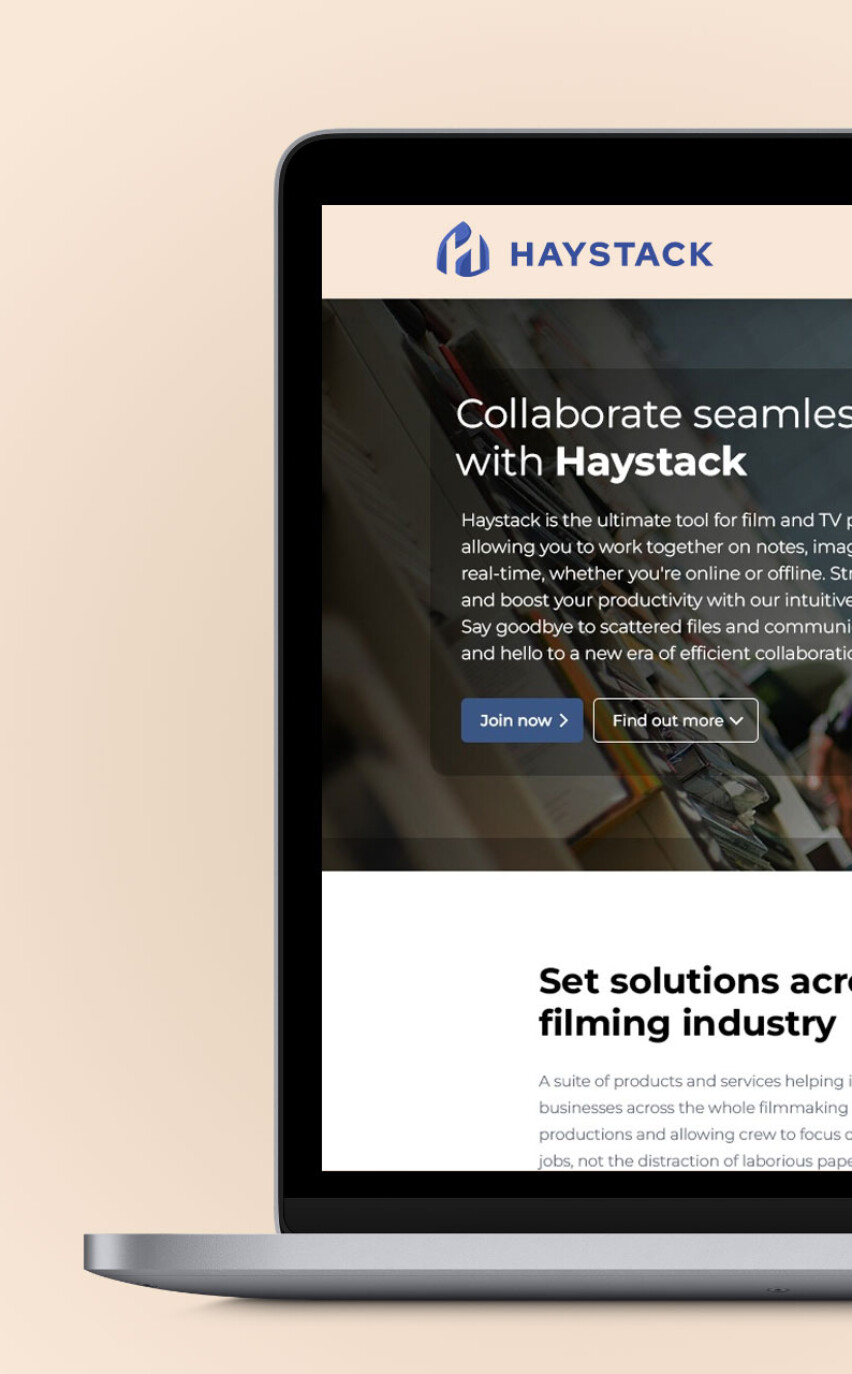Click the 'and hello to a new era' line

click(656, 654)
